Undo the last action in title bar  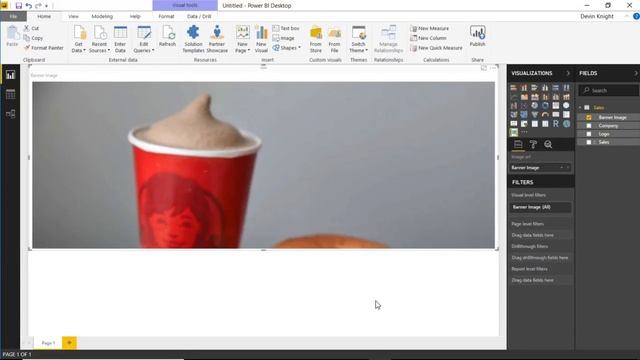click(29, 6)
